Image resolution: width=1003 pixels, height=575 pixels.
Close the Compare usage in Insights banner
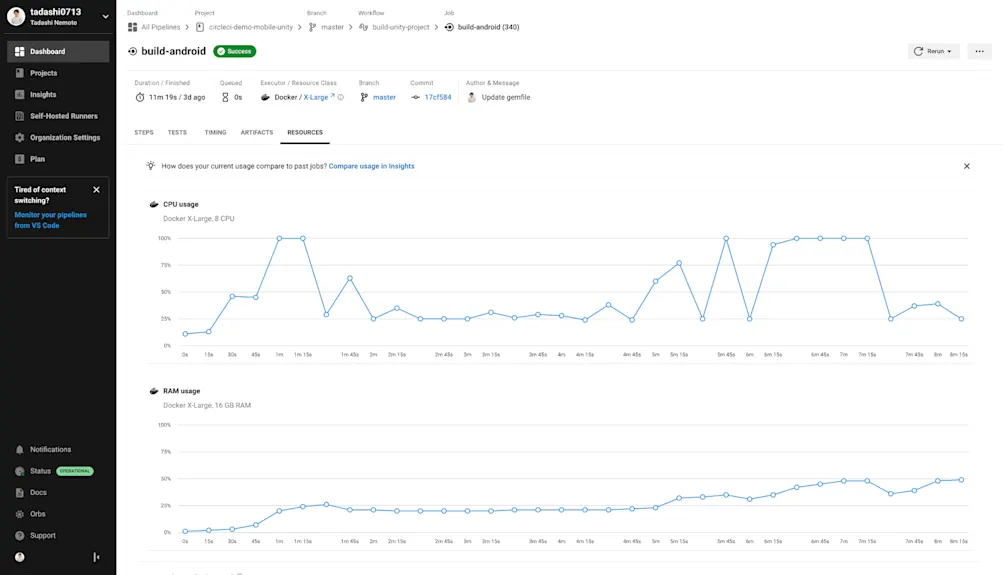(x=967, y=166)
